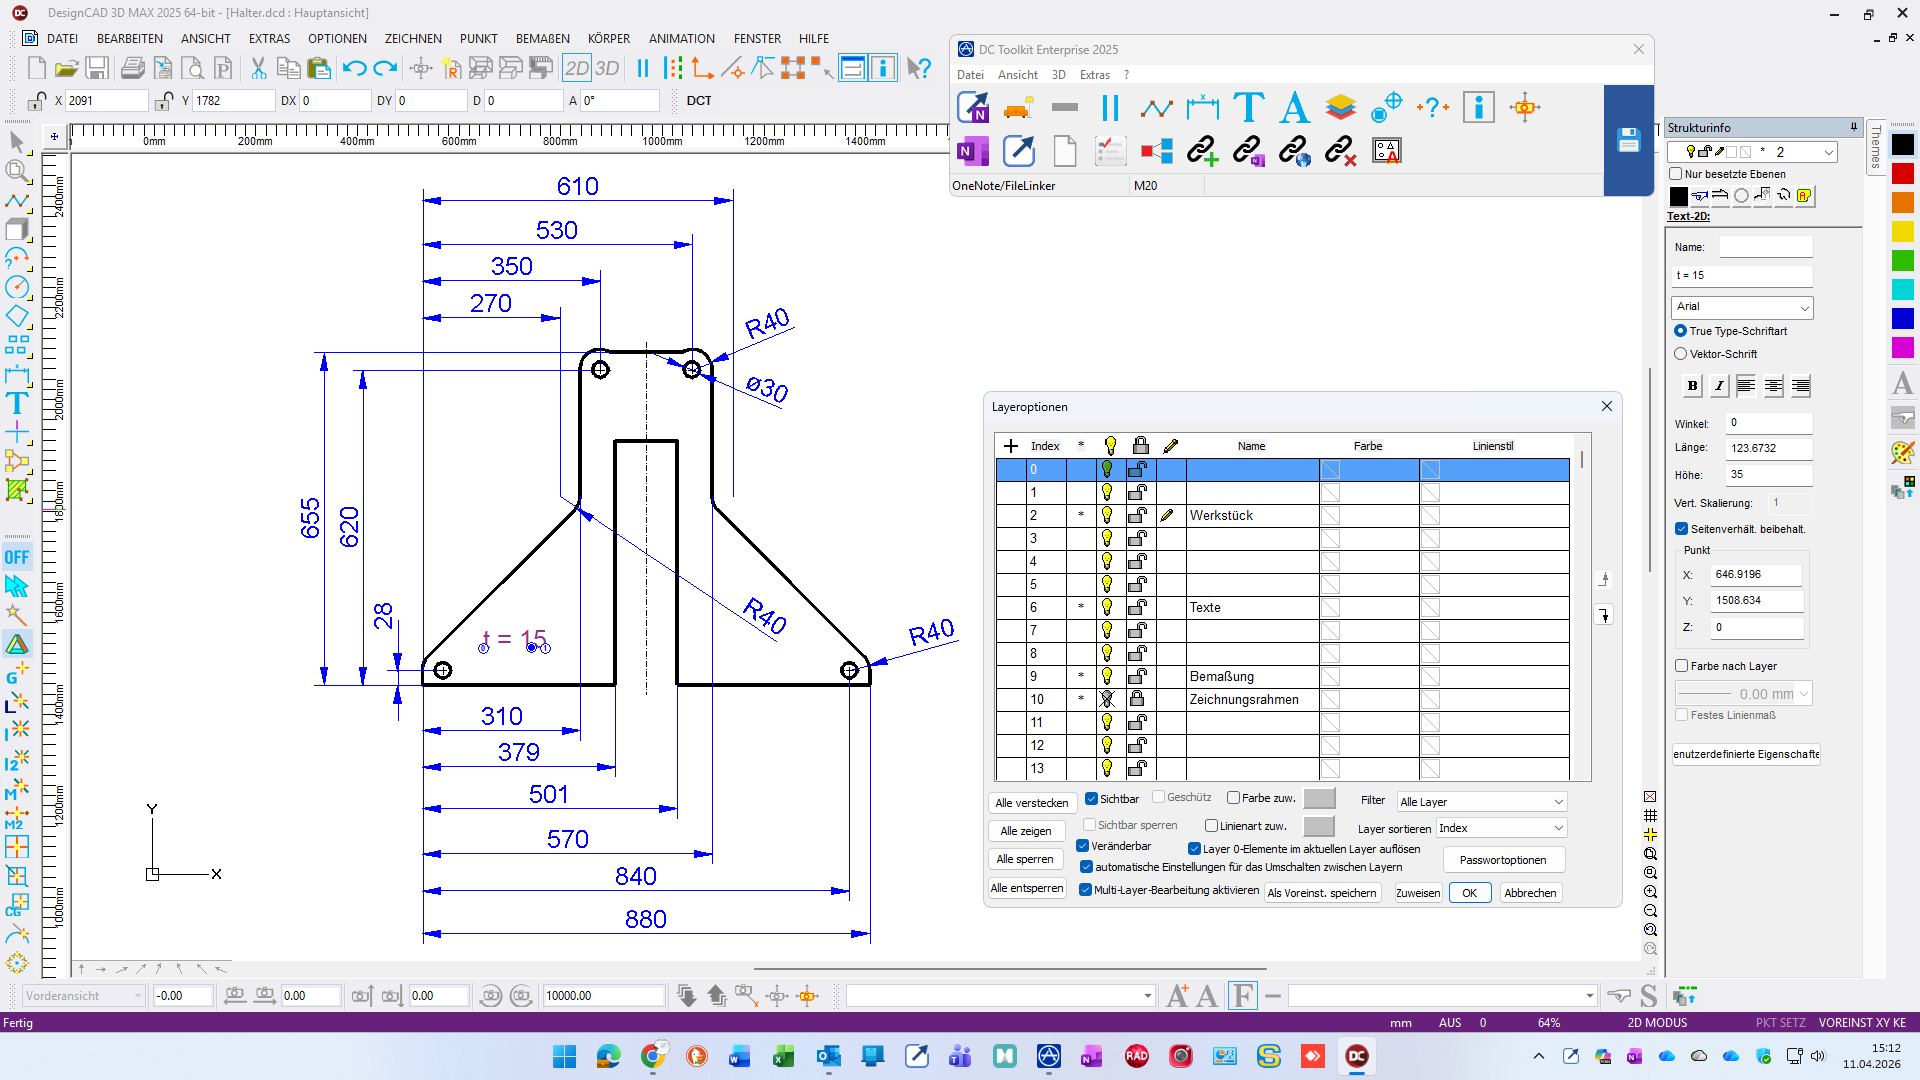
Task: Open the ZEICHNEN menu
Action: click(x=413, y=38)
